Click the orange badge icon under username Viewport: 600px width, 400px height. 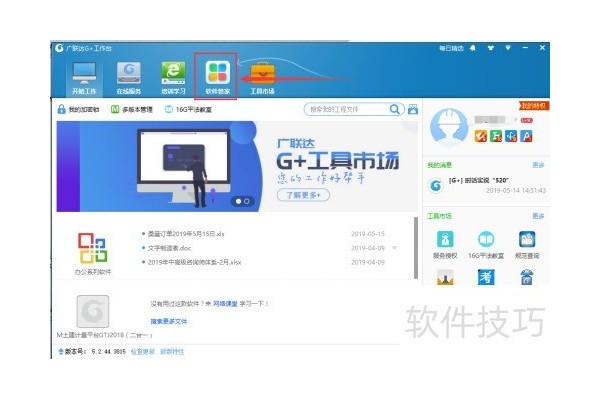[481, 136]
